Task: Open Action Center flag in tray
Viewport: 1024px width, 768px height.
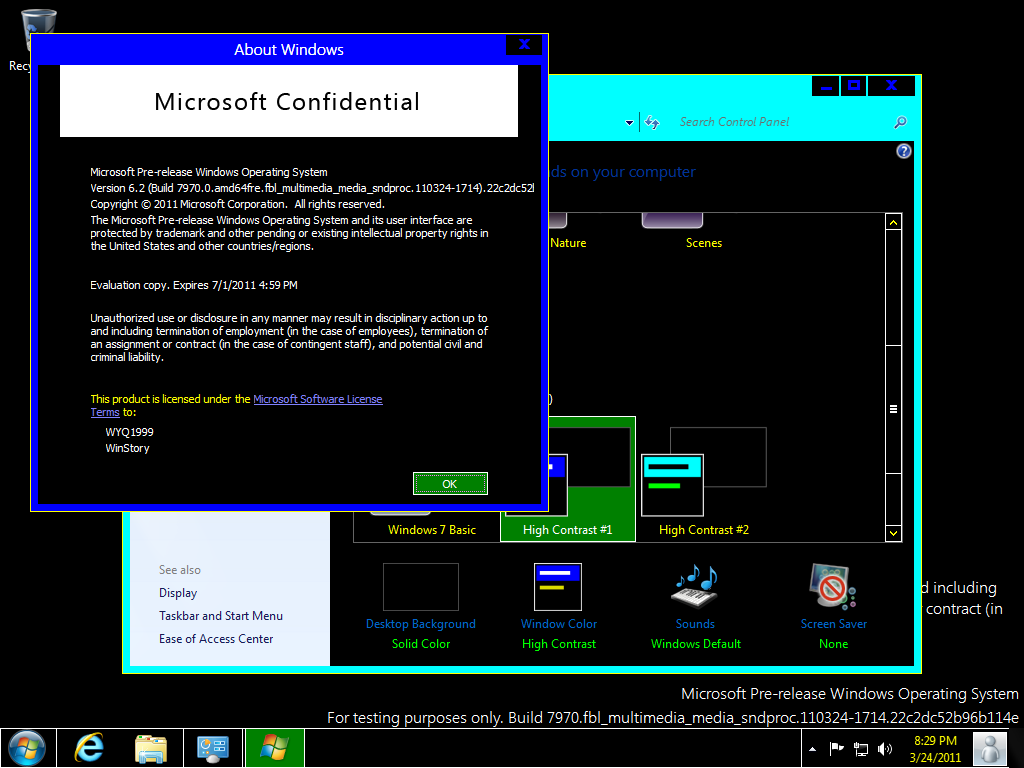Action: (x=837, y=748)
